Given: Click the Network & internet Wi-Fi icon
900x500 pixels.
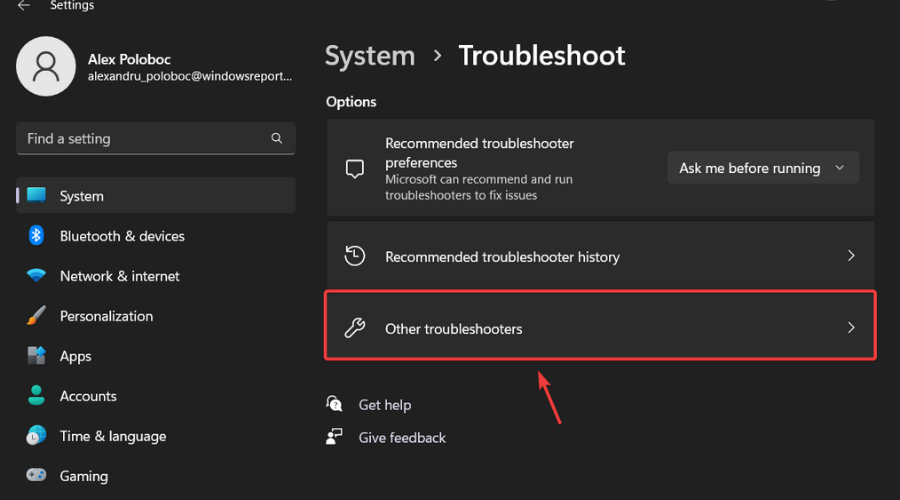Looking at the screenshot, I should click(37, 276).
